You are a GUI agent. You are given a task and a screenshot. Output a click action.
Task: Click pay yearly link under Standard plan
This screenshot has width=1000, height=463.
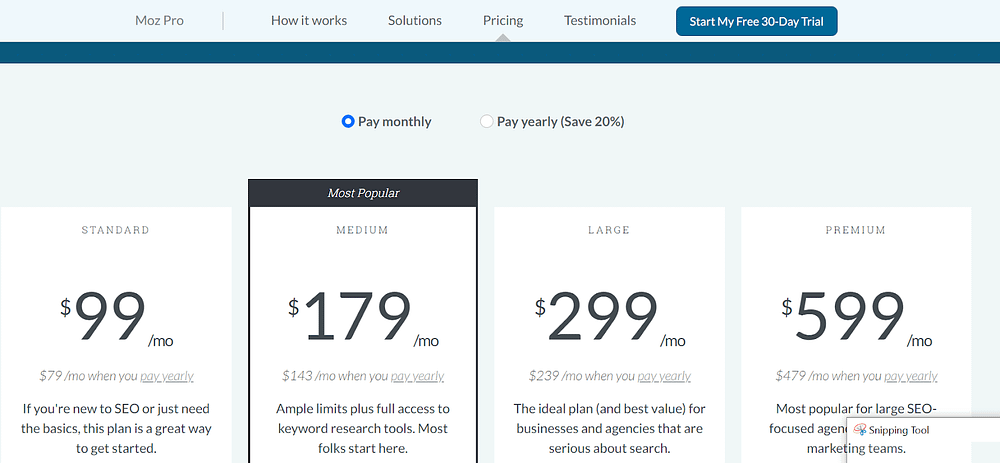166,376
